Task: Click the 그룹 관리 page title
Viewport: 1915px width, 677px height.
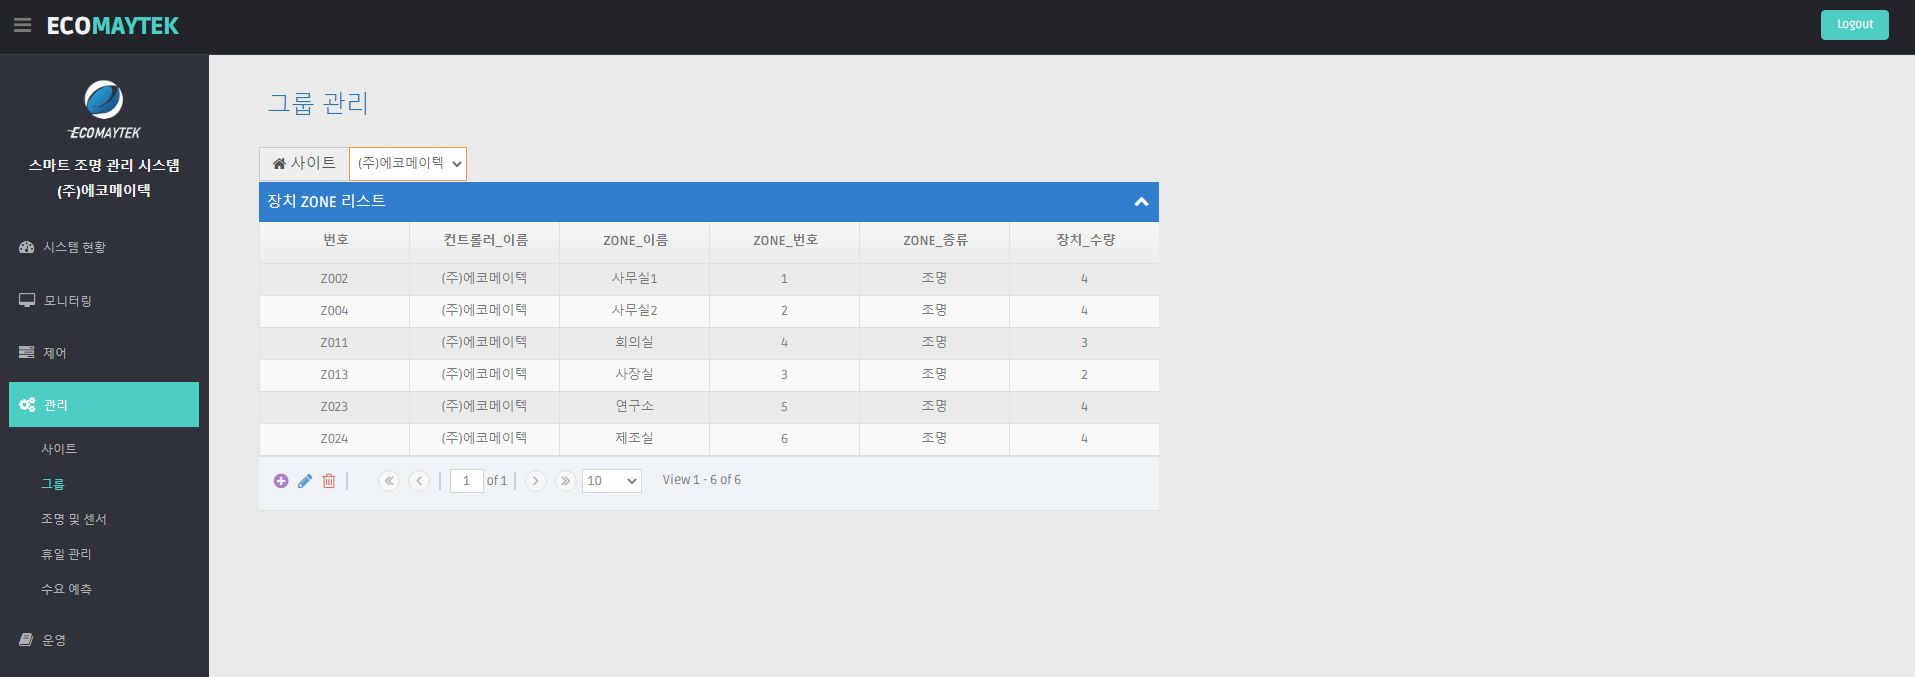Action: 318,103
